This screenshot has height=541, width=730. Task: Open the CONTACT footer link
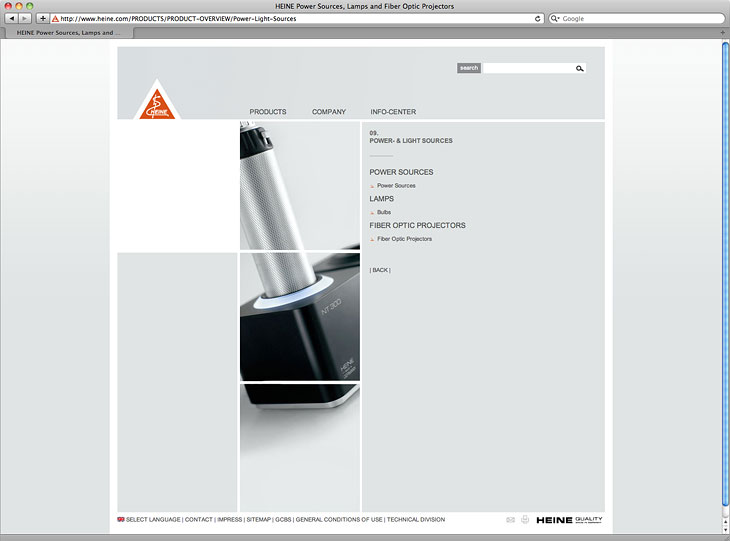[198, 520]
